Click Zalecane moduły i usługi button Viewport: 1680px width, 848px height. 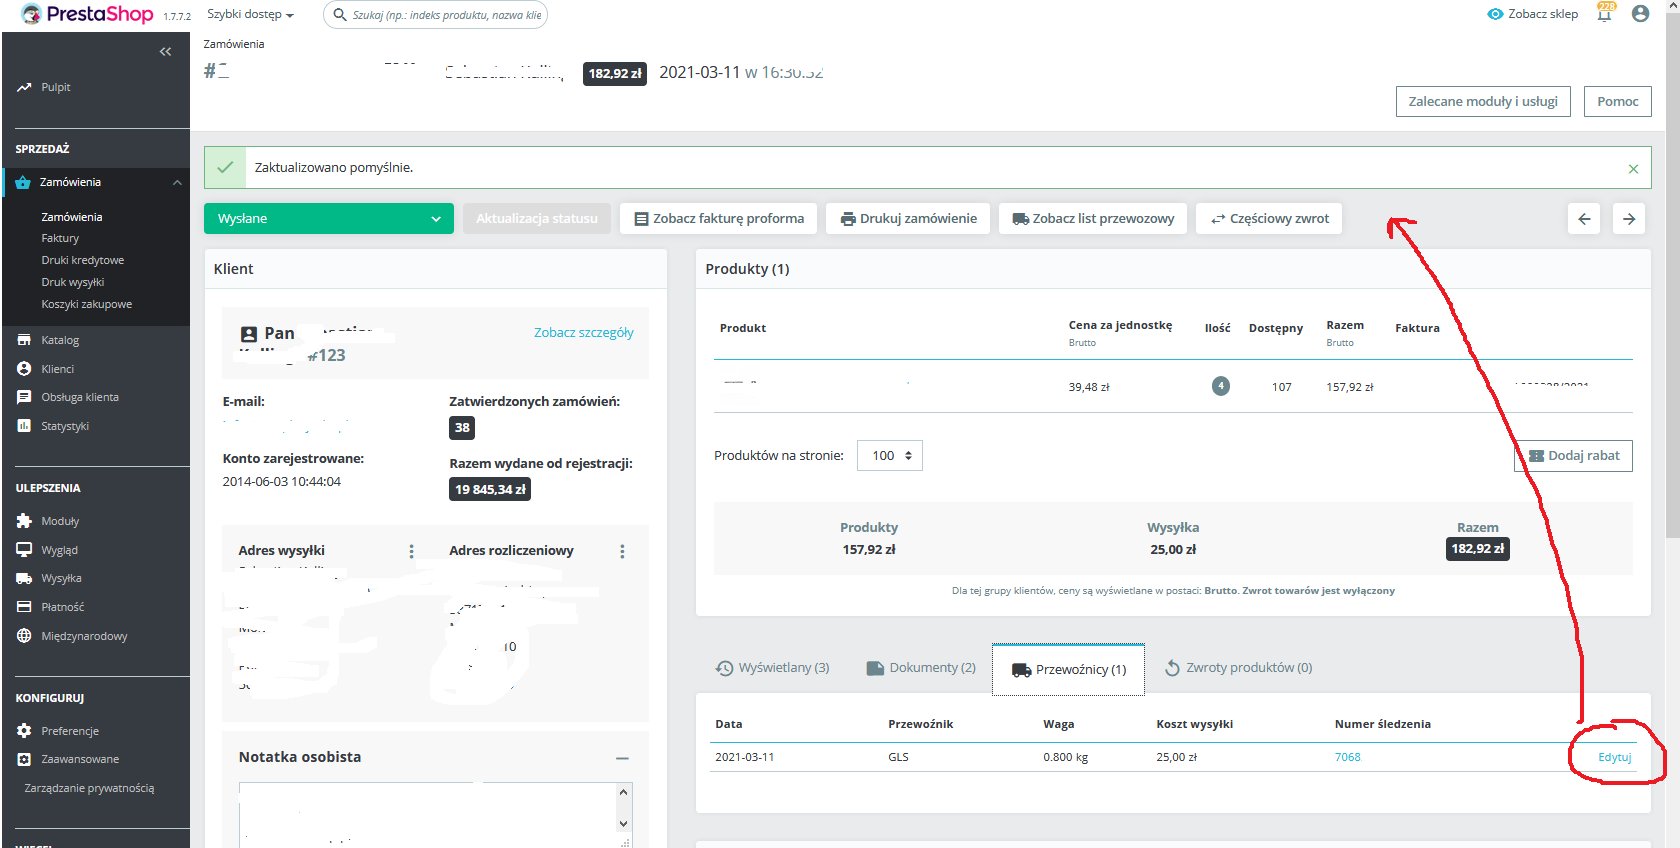coord(1483,102)
